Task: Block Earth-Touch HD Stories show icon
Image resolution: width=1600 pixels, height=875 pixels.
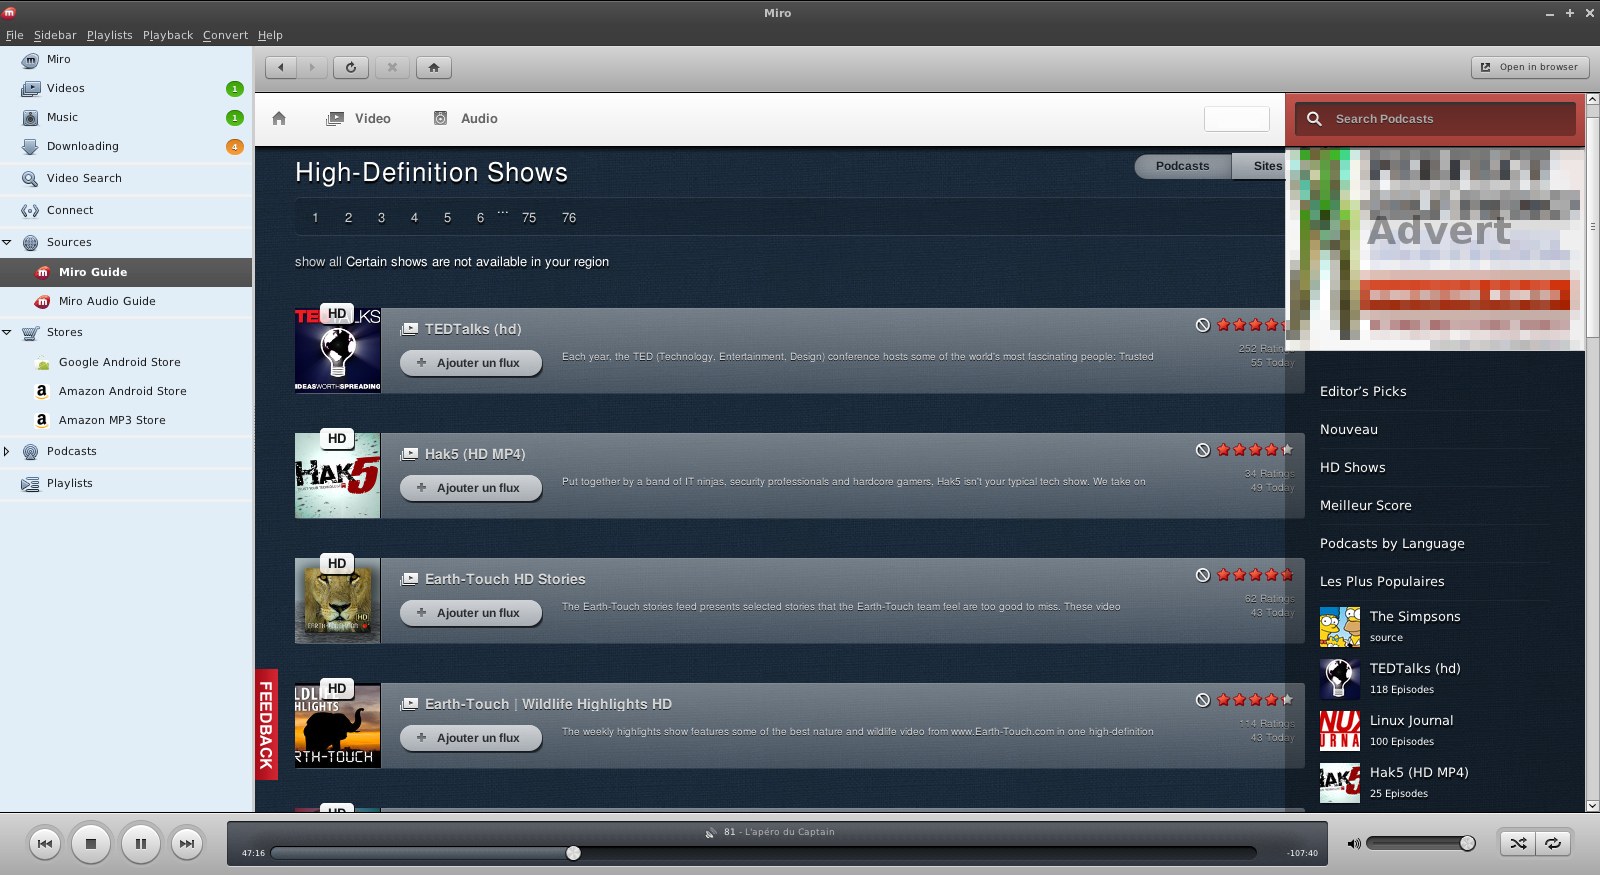Action: (1203, 575)
